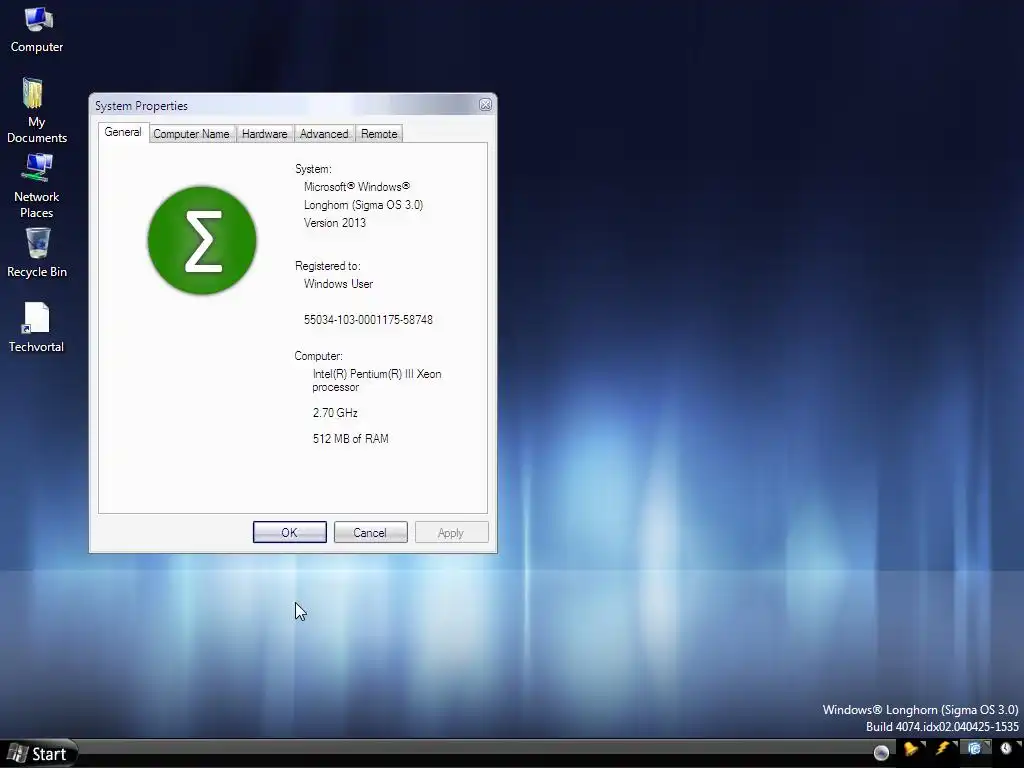This screenshot has width=1024, height=768.
Task: Select the My Documents desktop icon
Action: tap(37, 110)
